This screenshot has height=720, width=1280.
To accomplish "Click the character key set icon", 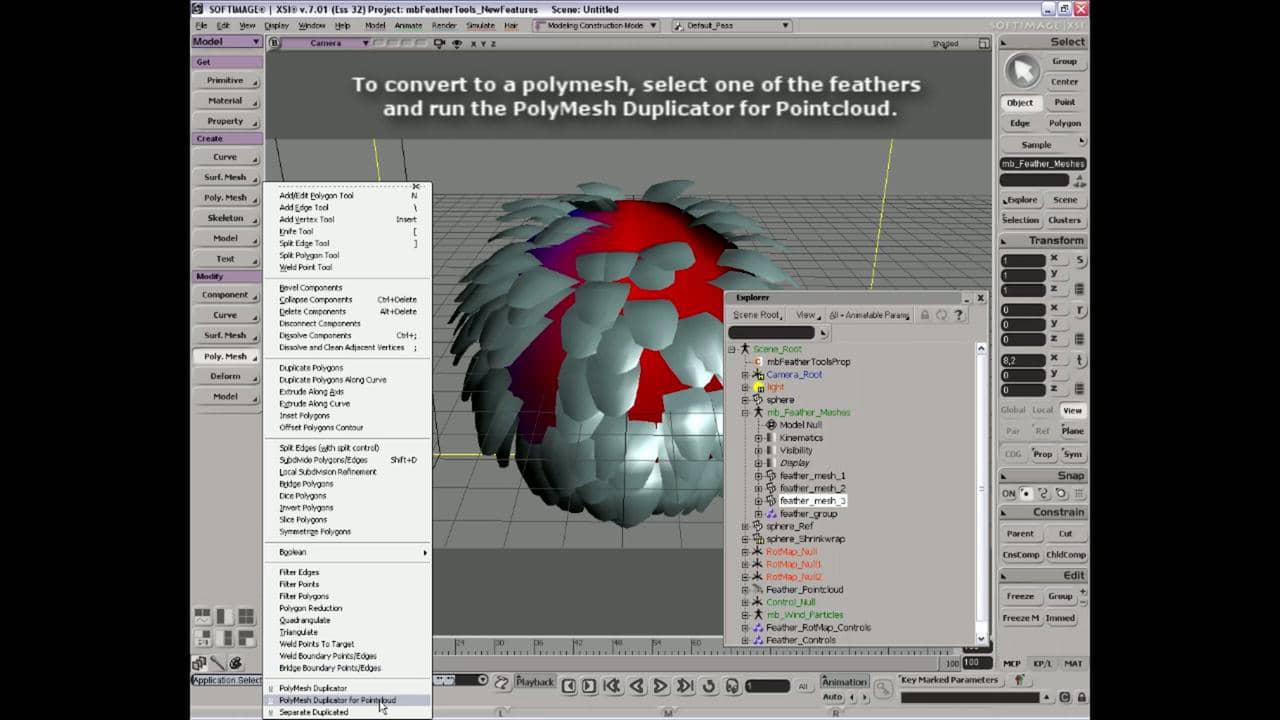I will pos(1019,680).
